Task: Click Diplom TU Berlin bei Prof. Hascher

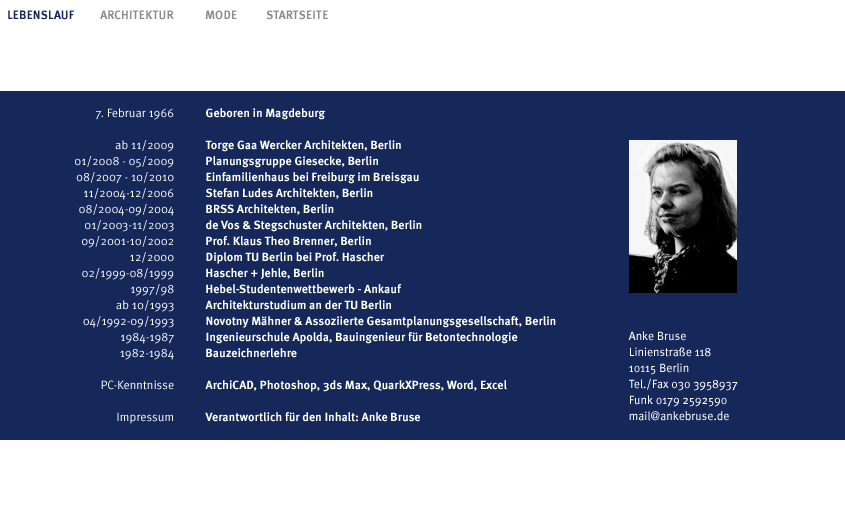Action: [292, 257]
